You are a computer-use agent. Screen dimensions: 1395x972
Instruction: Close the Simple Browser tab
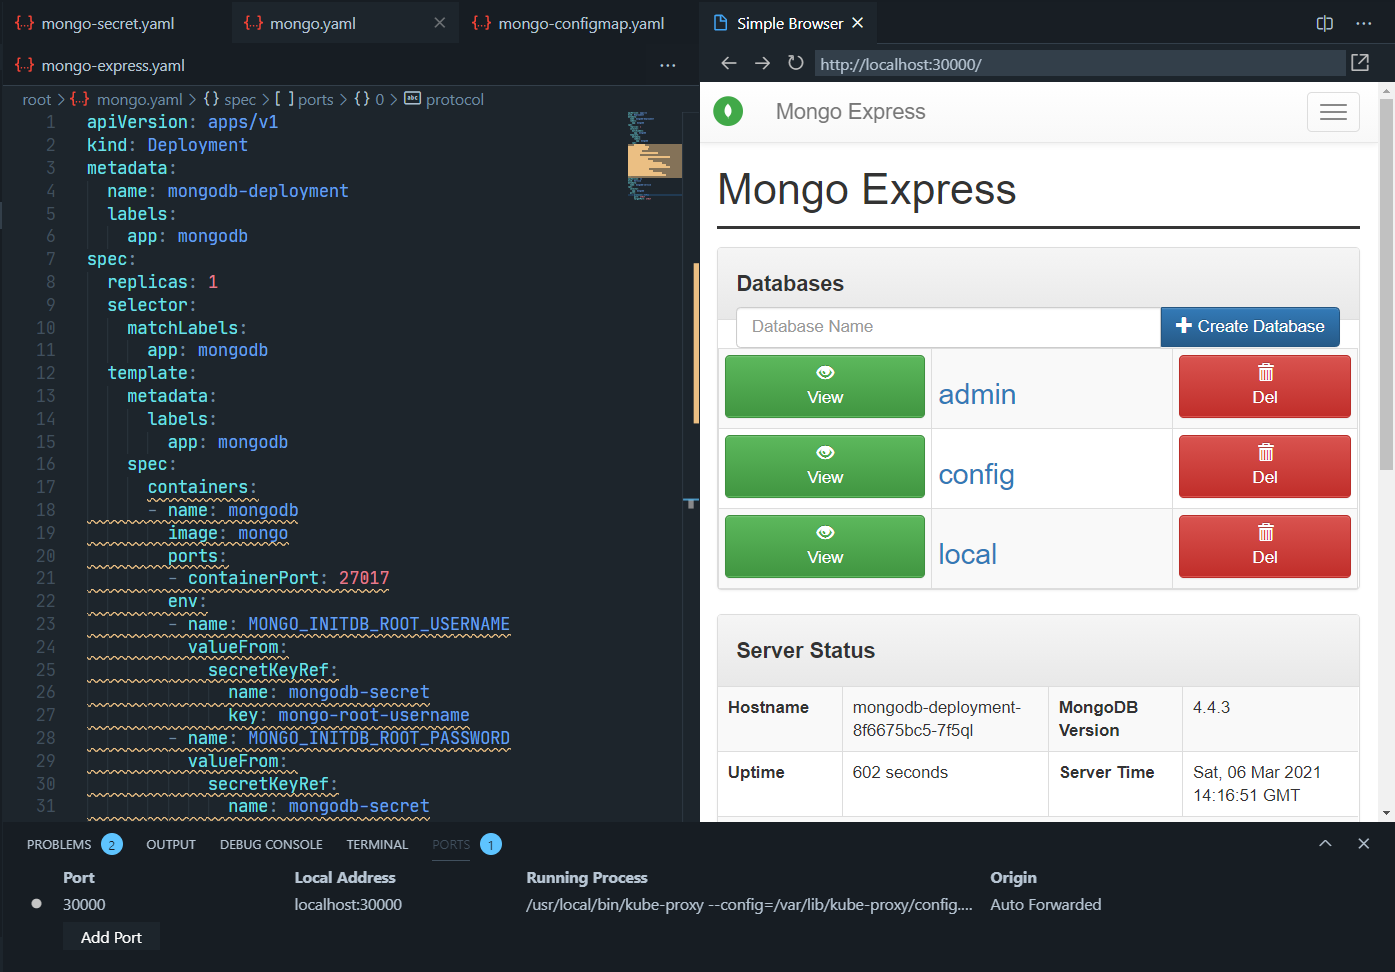click(858, 23)
